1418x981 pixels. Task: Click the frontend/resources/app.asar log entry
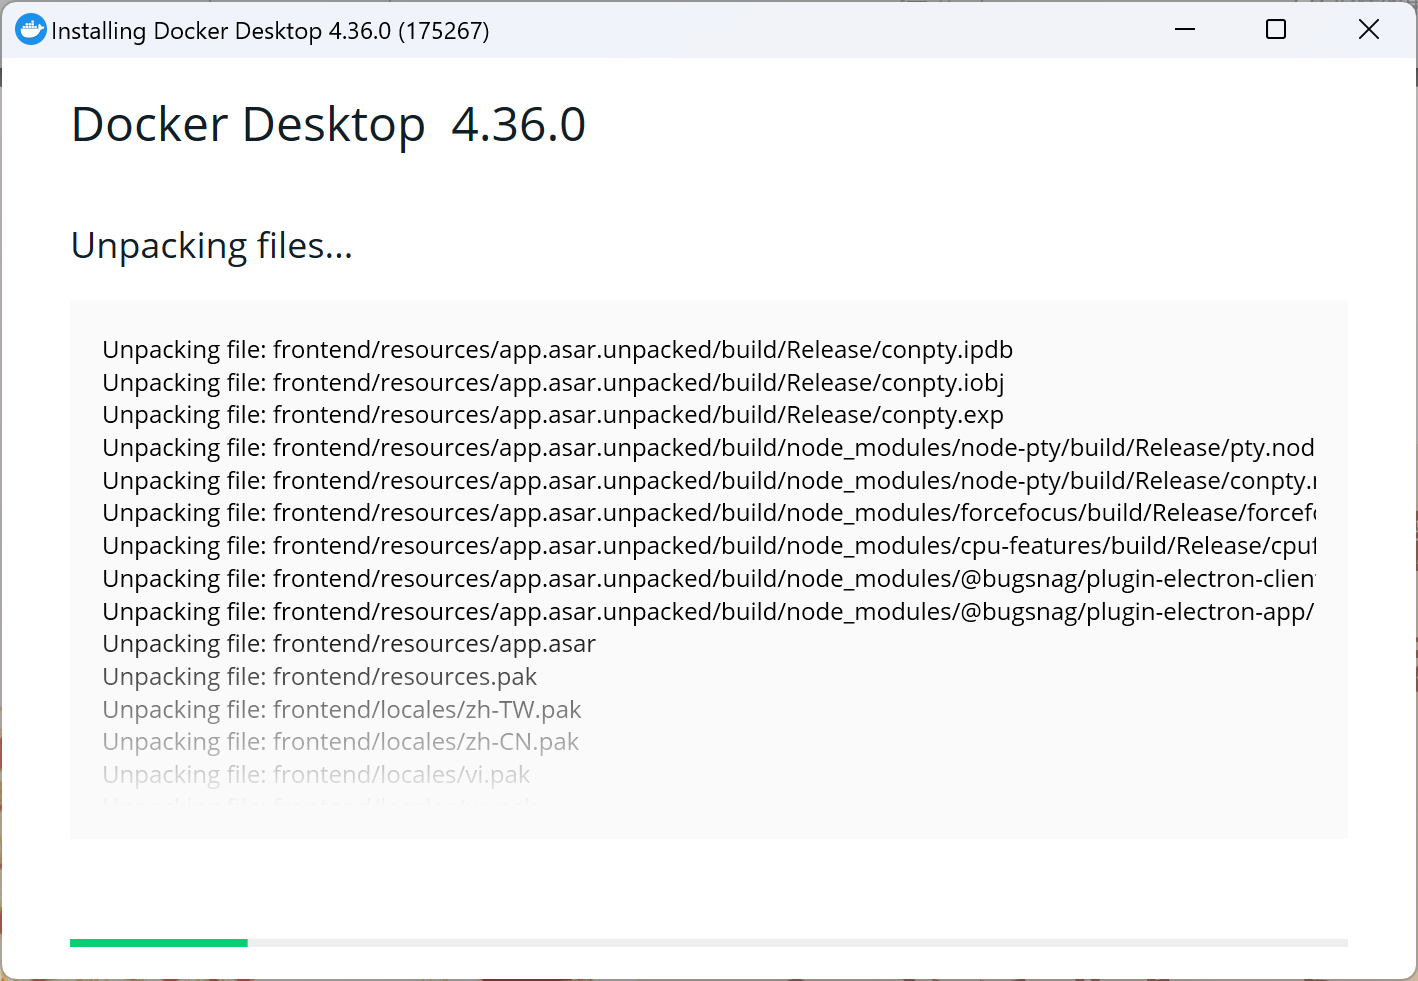point(348,643)
